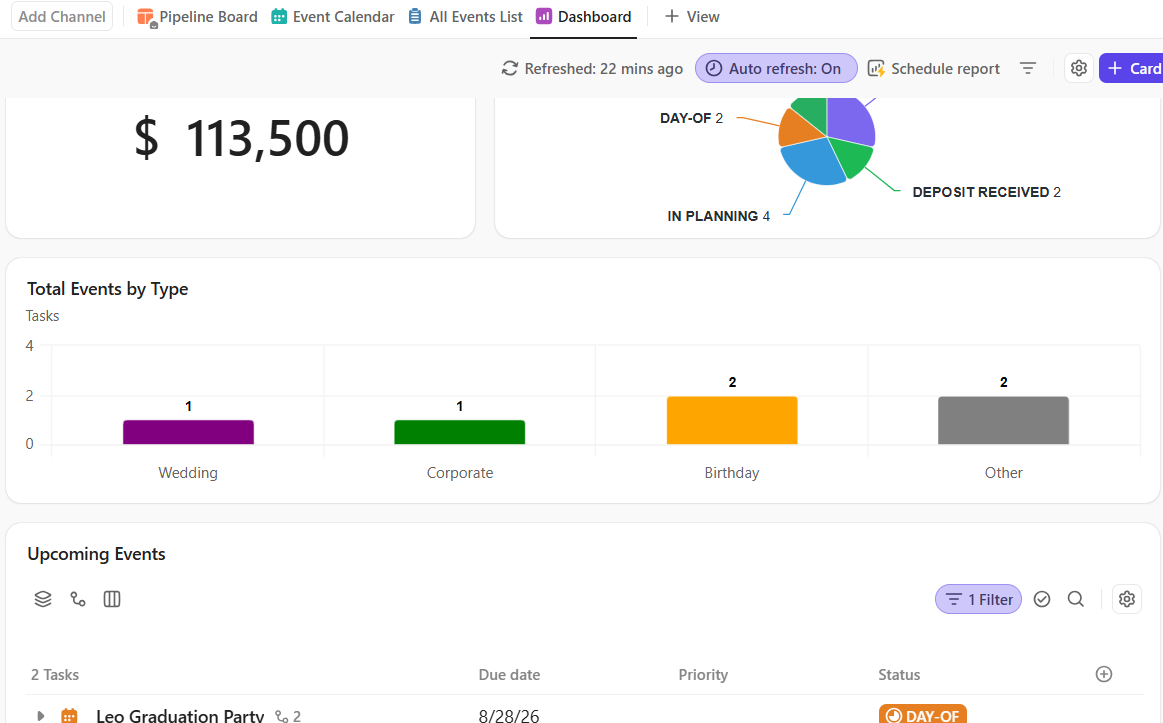Click the Total Events by Type title
This screenshot has width=1163, height=723.
pyautogui.click(x=108, y=289)
